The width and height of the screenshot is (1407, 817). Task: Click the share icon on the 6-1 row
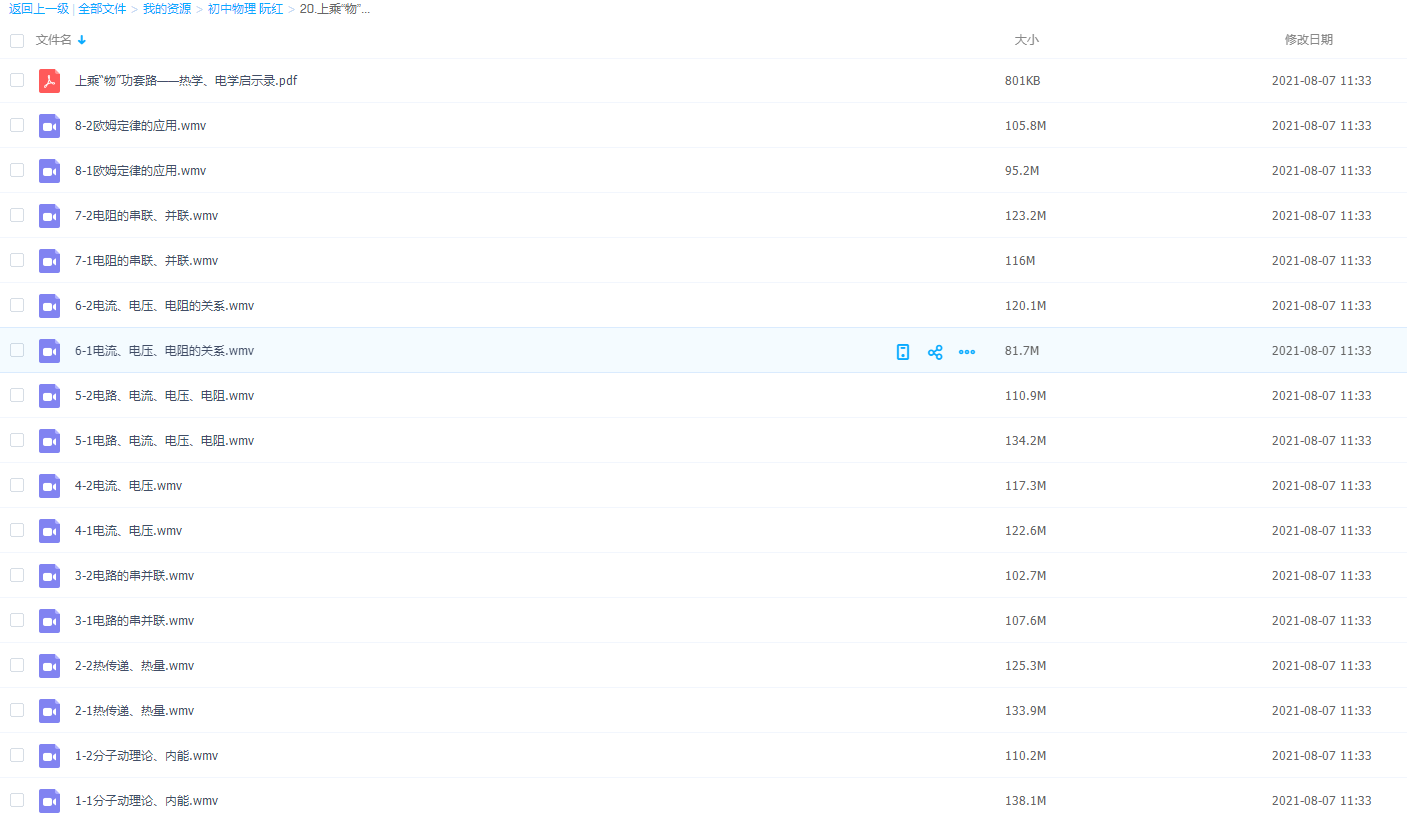coord(935,352)
